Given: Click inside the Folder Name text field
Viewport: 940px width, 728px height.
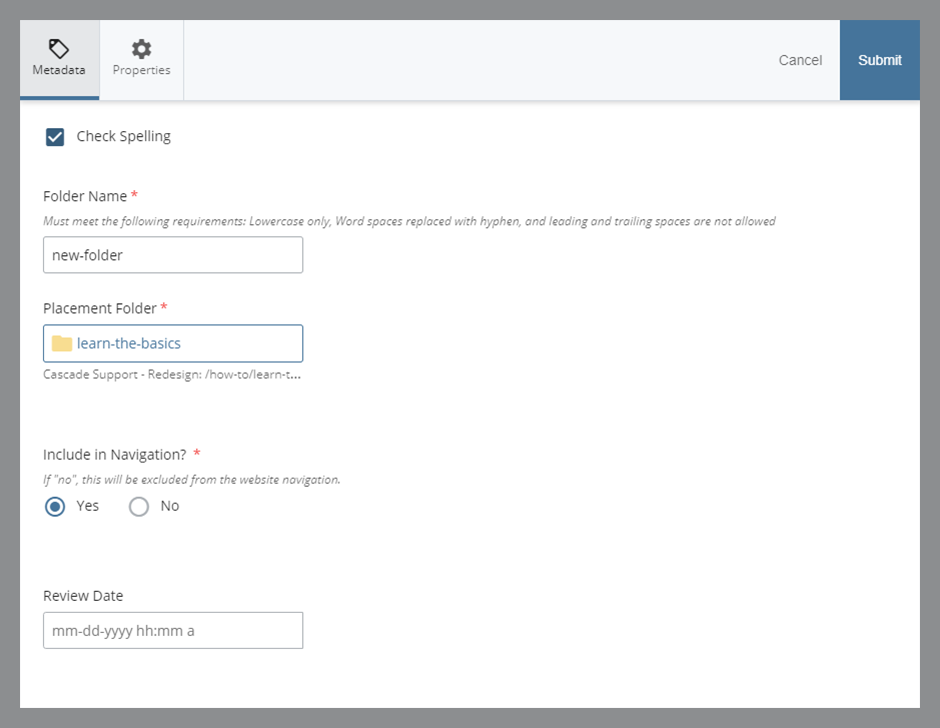Looking at the screenshot, I should click(x=172, y=255).
